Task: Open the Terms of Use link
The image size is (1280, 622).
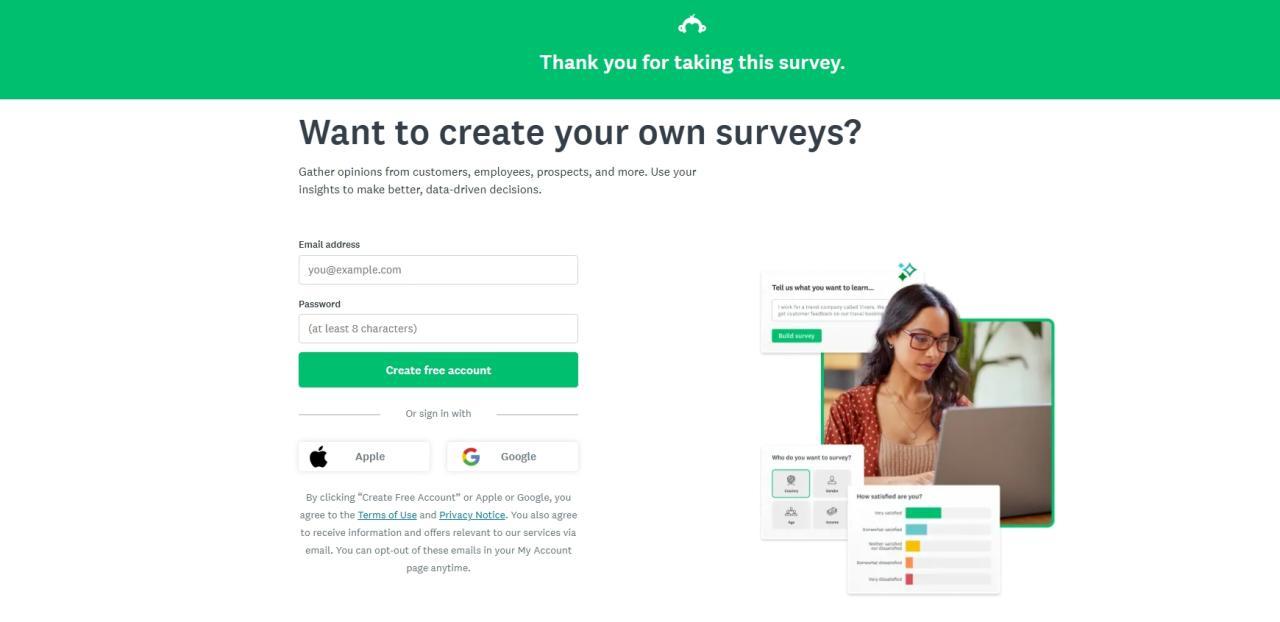Action: 387,515
